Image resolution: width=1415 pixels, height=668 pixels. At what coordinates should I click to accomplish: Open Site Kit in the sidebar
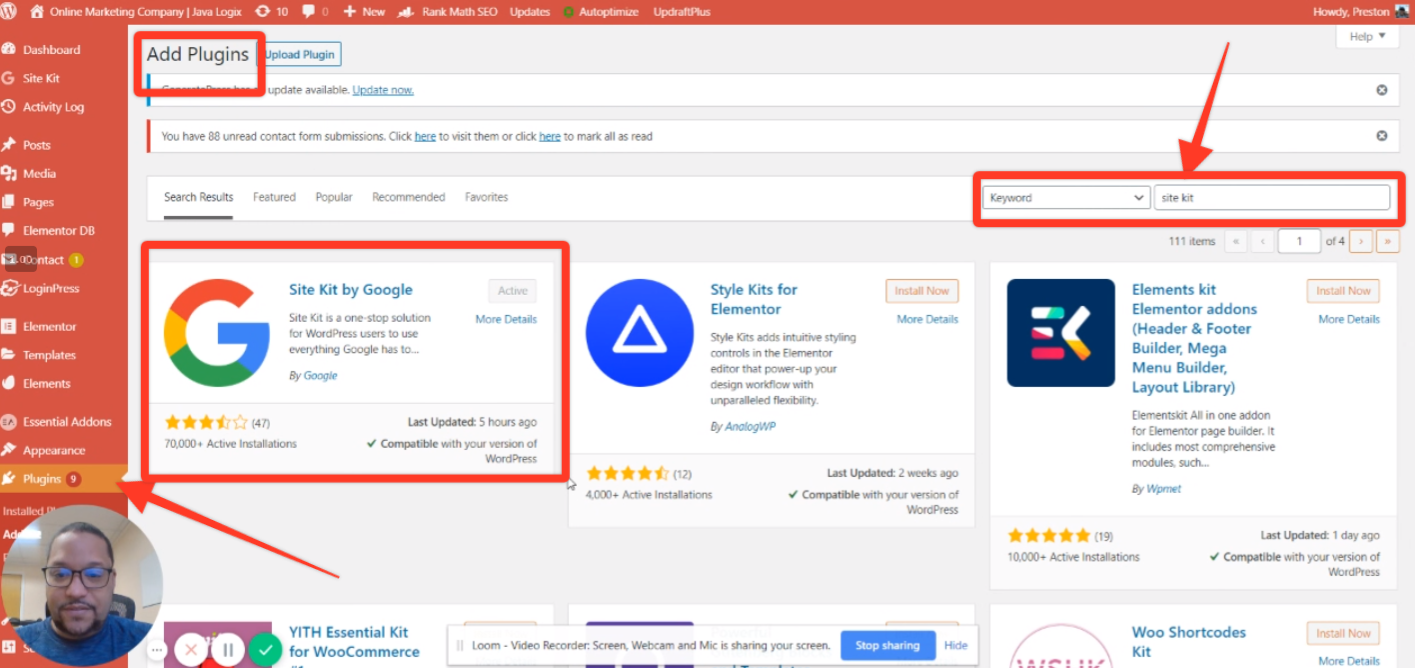(x=41, y=78)
